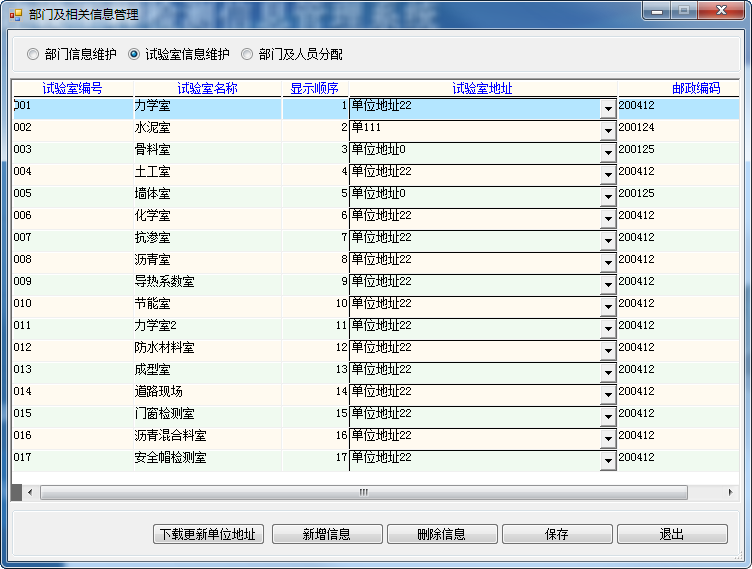Expand address dropdown for 沥青室 row

pyautogui.click(x=608, y=262)
